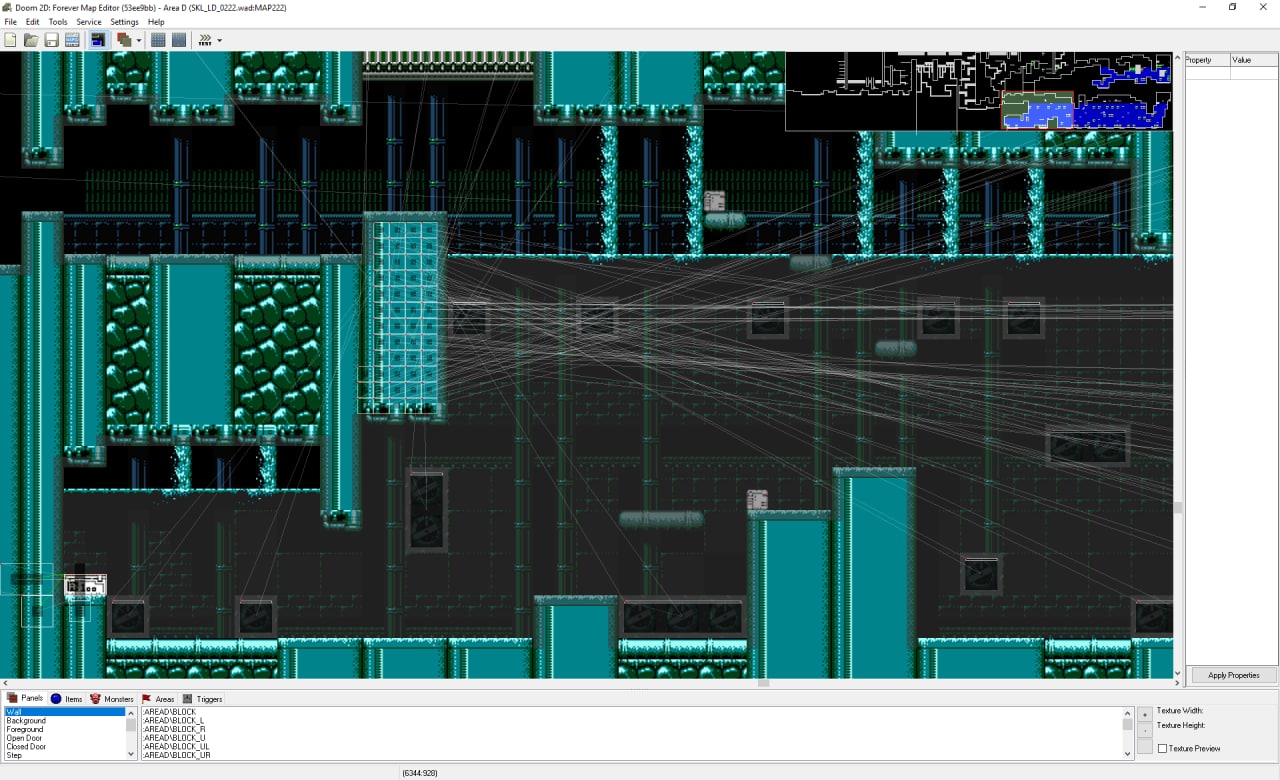Toggle the grid display icon
This screenshot has height=780, width=1280.
click(x=158, y=40)
